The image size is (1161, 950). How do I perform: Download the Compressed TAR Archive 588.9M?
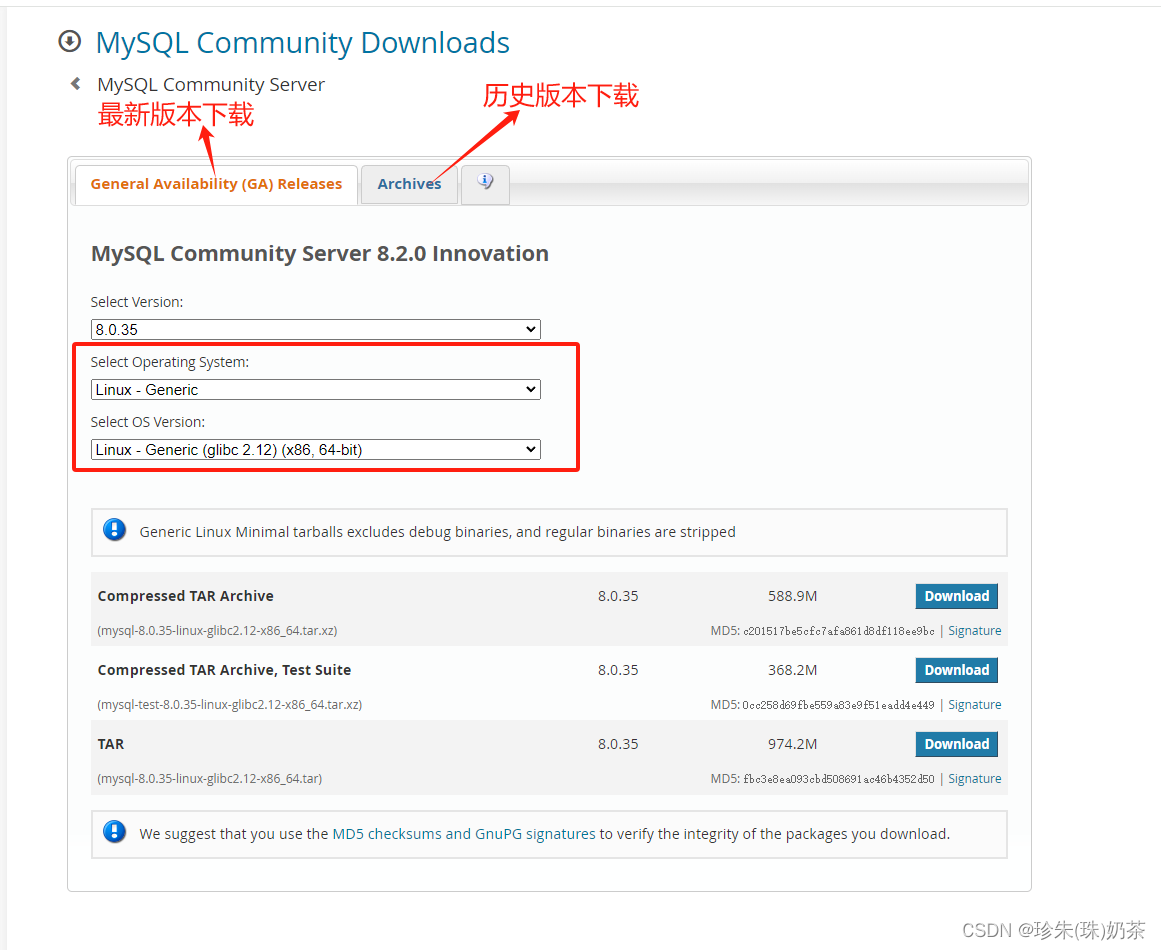coord(957,596)
